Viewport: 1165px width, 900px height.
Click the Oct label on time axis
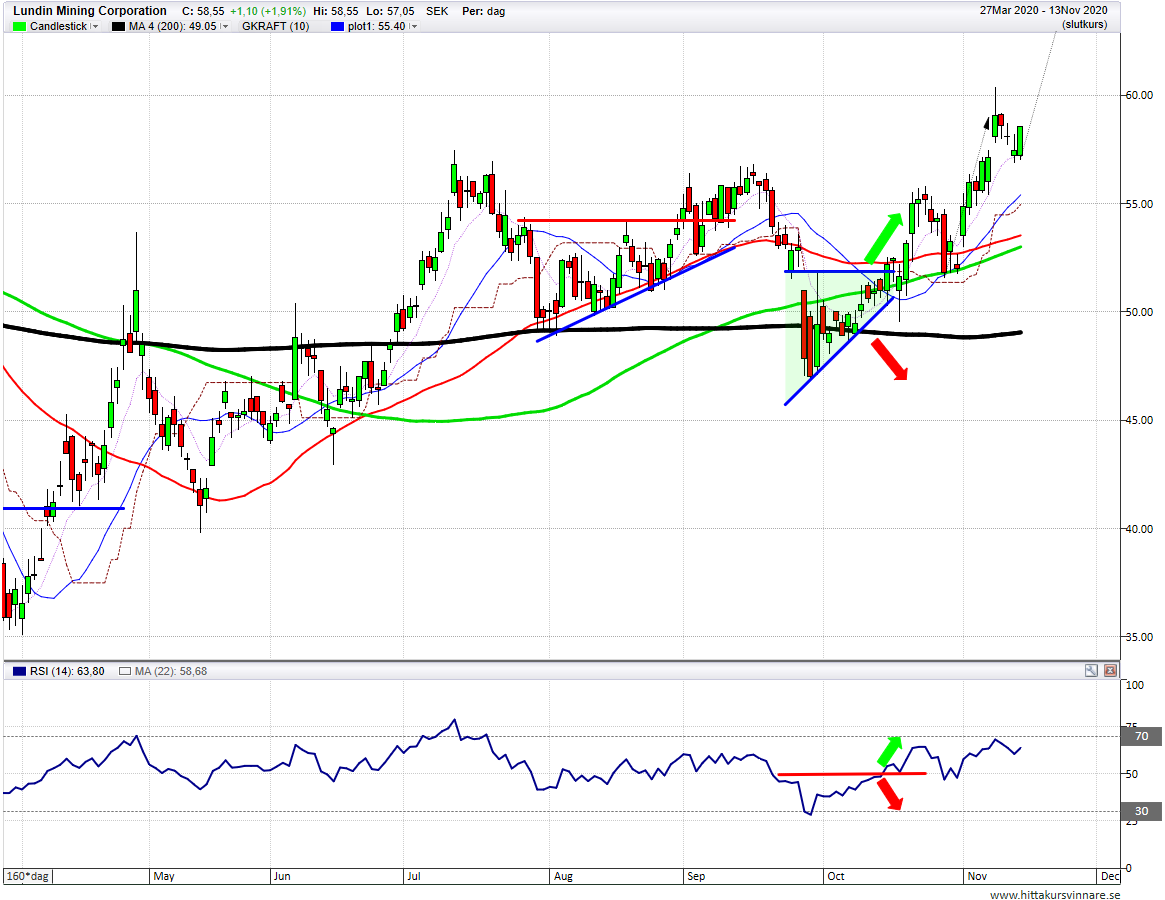[836, 876]
